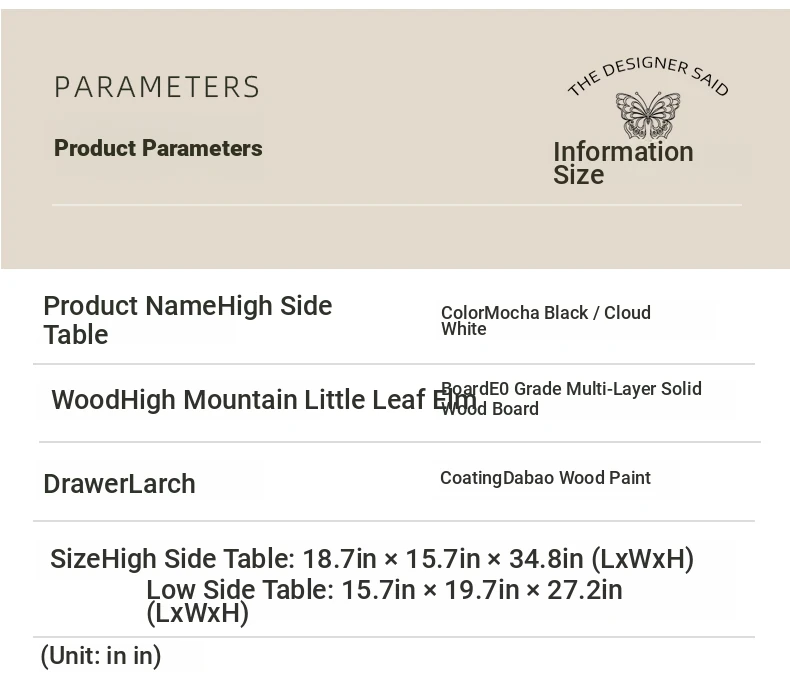Select the Drawer Larch entry
Image resolution: width=790 pixels, height=678 pixels.
[119, 484]
